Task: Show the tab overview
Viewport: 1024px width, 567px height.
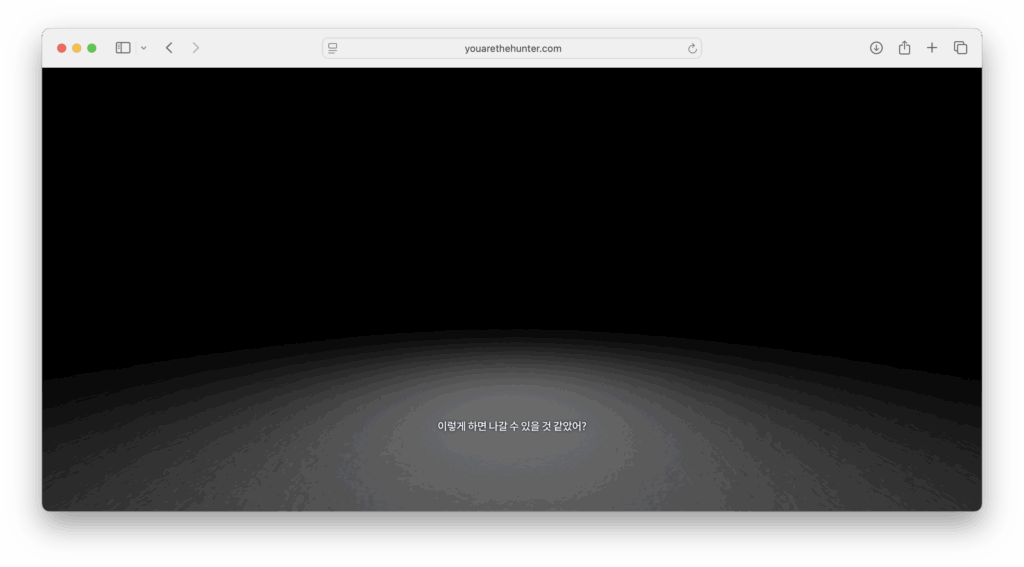Action: click(960, 48)
